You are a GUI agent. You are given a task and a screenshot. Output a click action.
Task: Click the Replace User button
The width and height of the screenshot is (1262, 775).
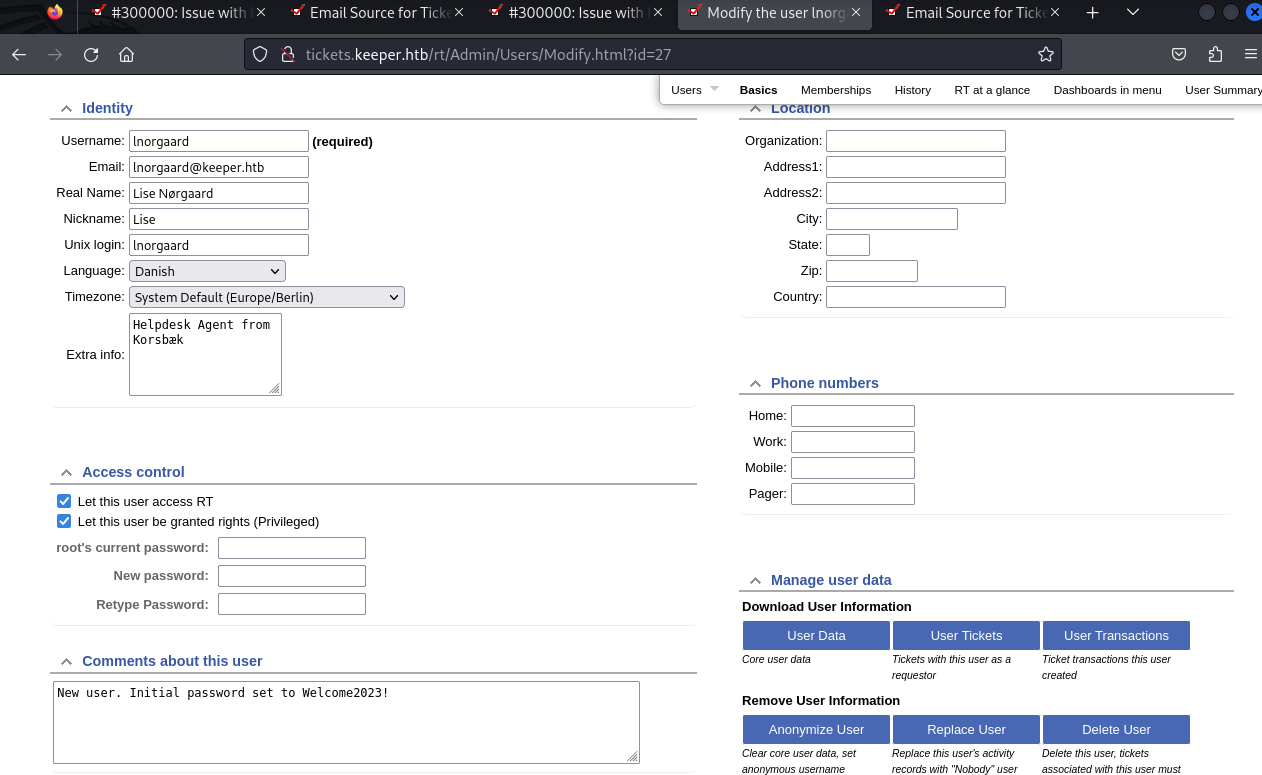966,729
